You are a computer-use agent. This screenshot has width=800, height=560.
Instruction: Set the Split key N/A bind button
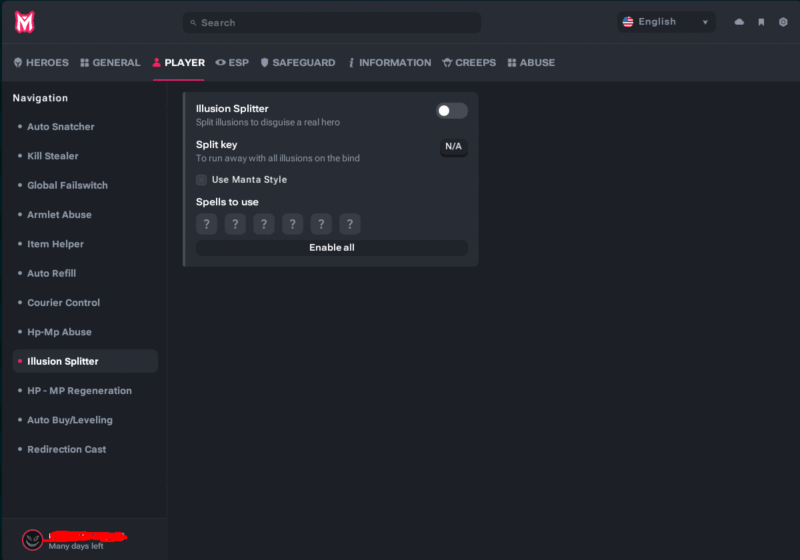454,146
